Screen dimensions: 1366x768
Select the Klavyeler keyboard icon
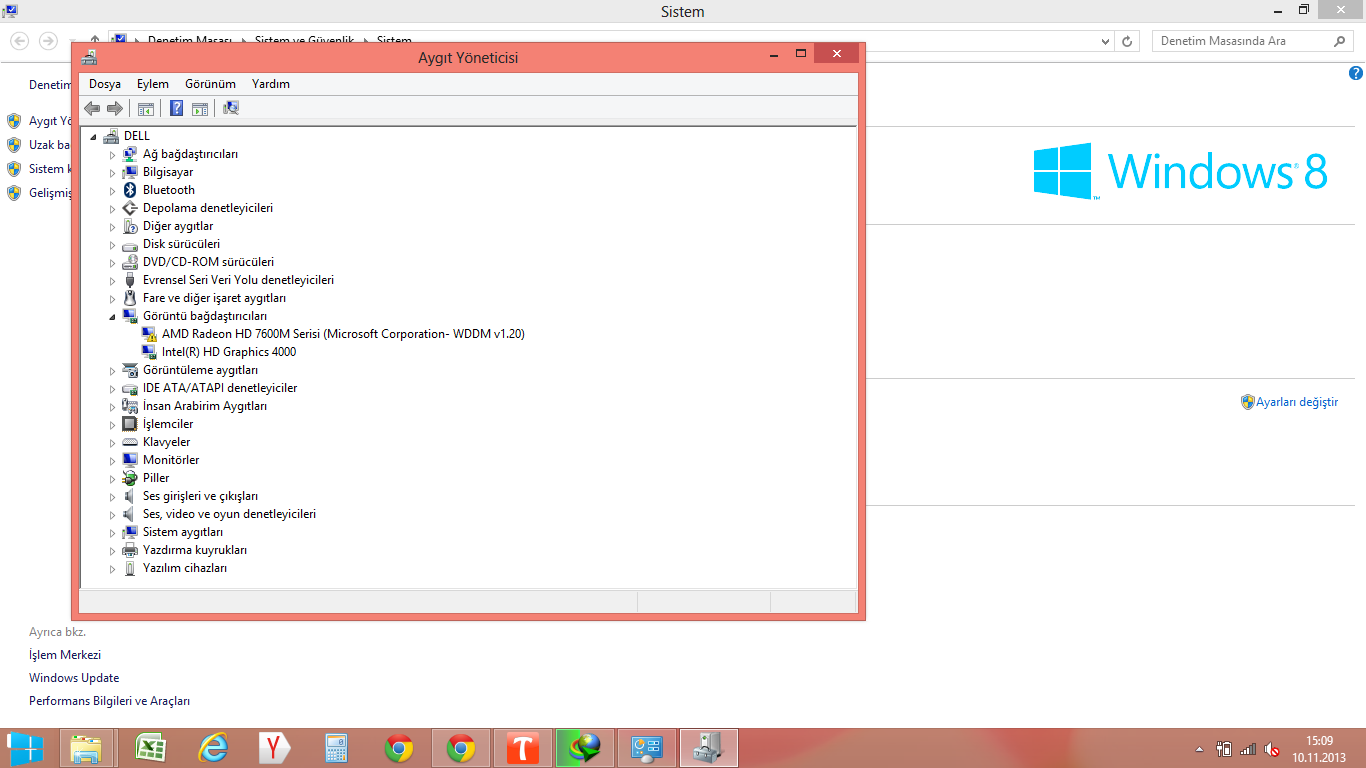[129, 442]
